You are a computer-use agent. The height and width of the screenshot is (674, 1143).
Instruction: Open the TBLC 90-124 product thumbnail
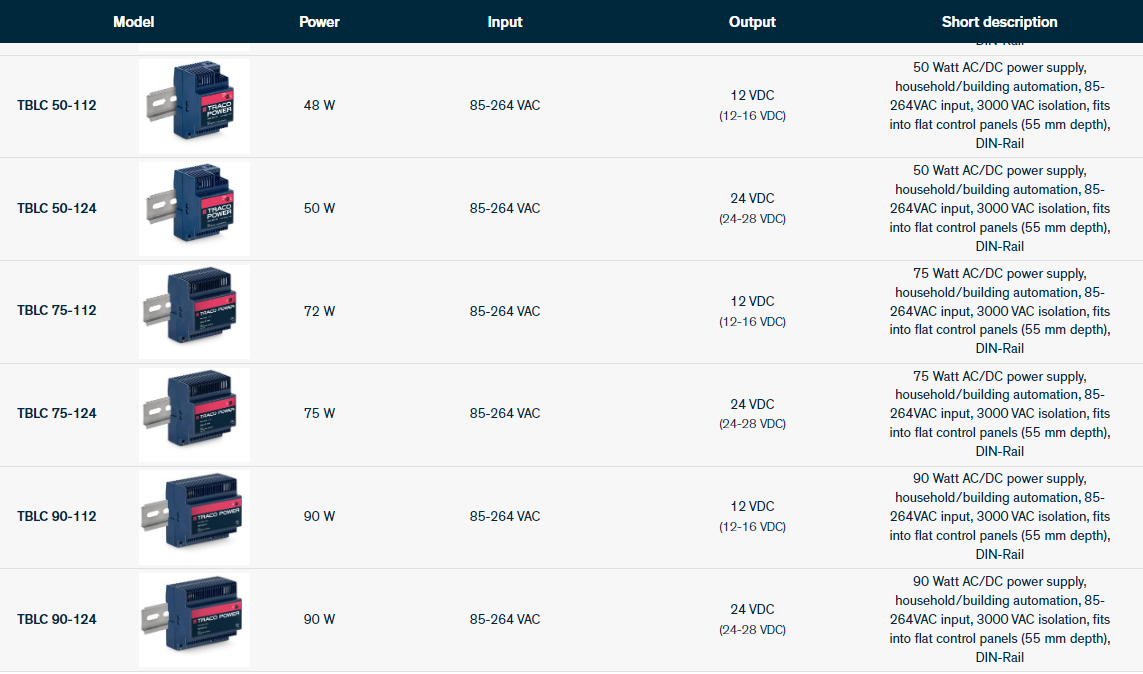click(x=194, y=620)
